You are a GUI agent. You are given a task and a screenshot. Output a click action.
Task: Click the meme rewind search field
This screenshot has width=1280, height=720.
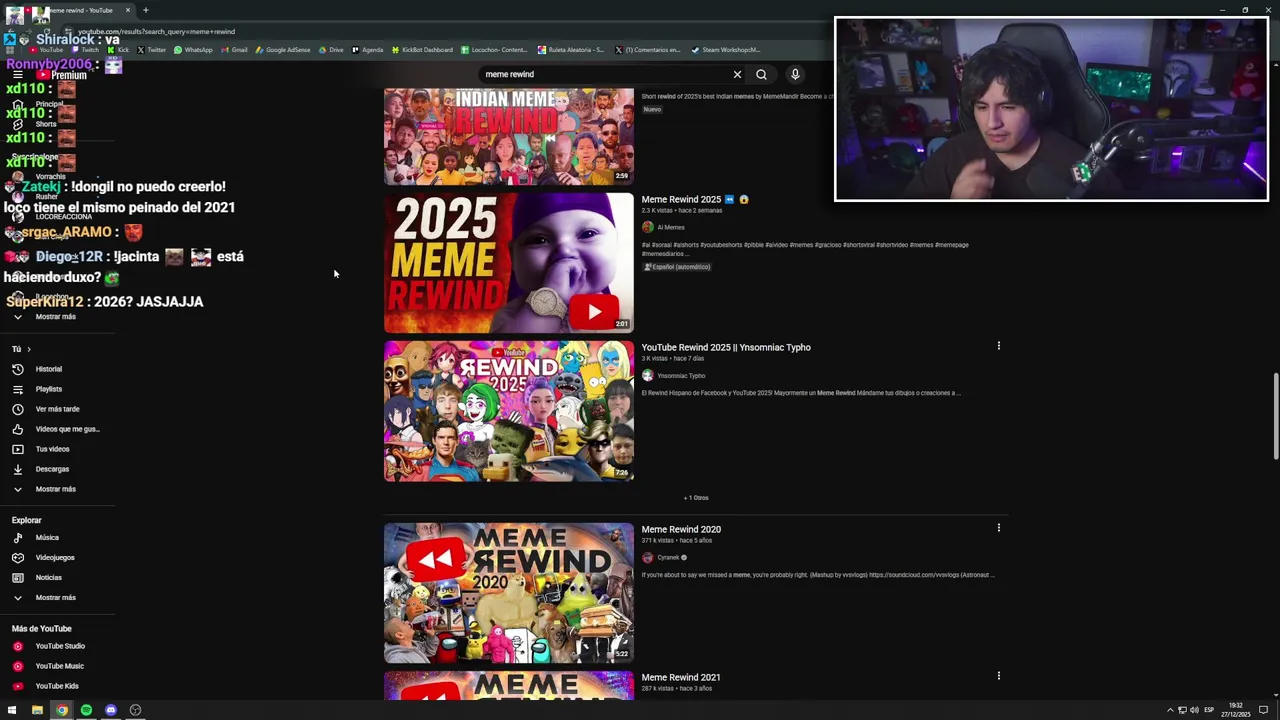tap(605, 74)
